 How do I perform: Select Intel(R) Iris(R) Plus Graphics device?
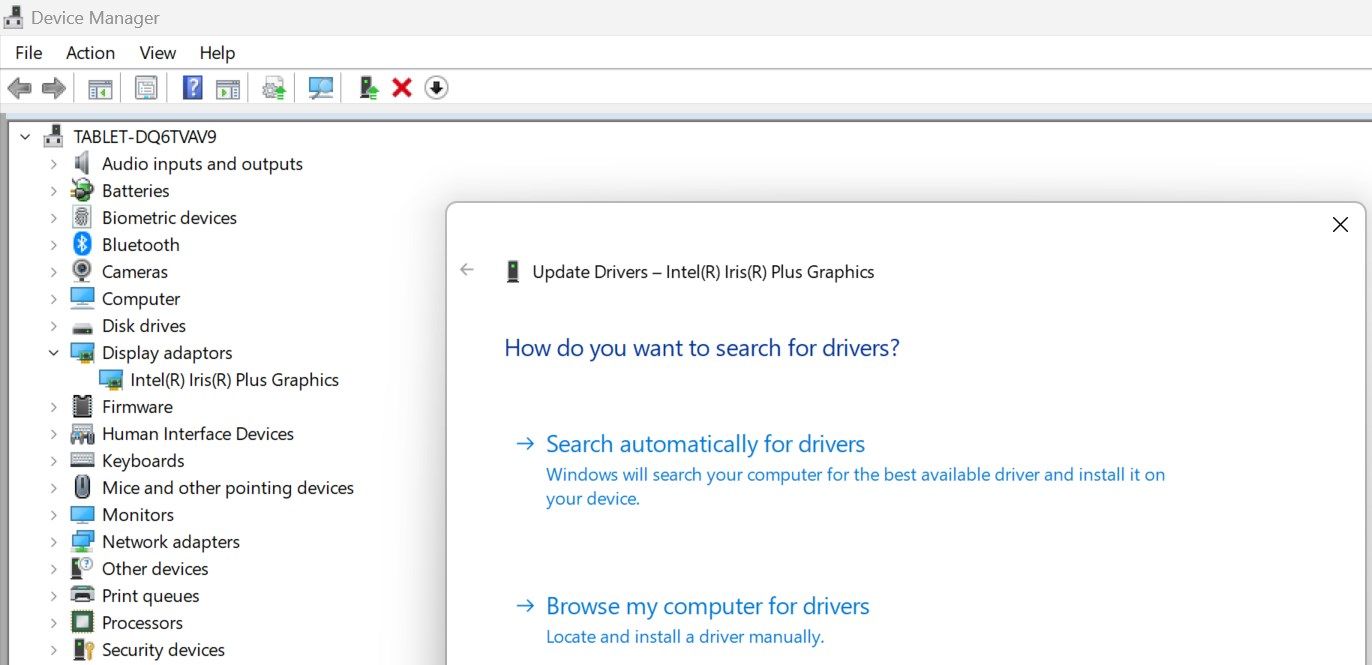click(234, 379)
